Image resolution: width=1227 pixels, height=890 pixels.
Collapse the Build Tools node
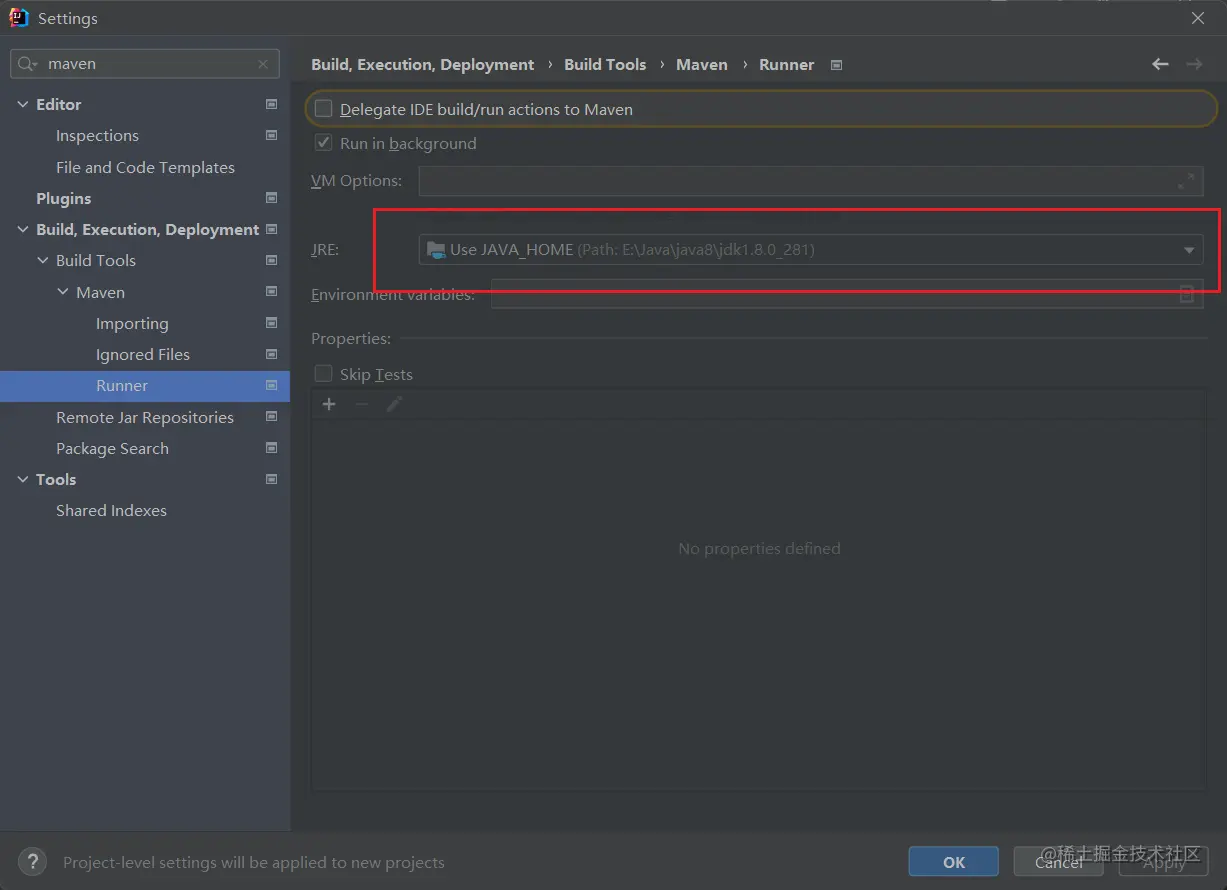42,260
